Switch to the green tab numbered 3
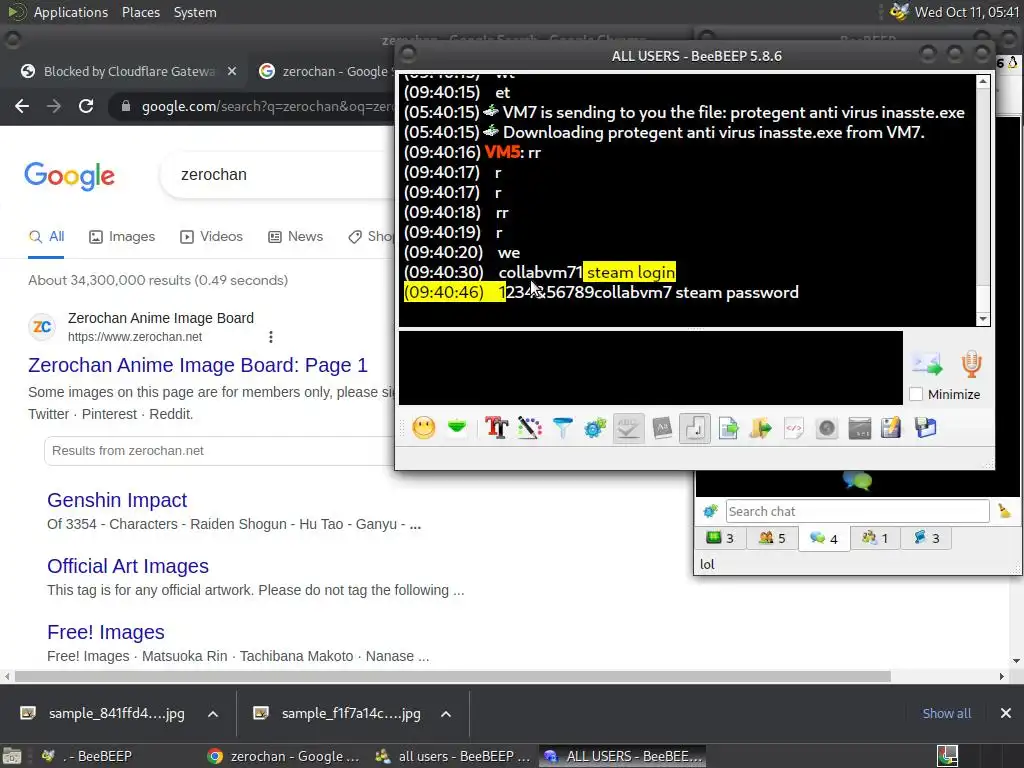Viewport: 1024px width, 768px height. click(x=720, y=538)
